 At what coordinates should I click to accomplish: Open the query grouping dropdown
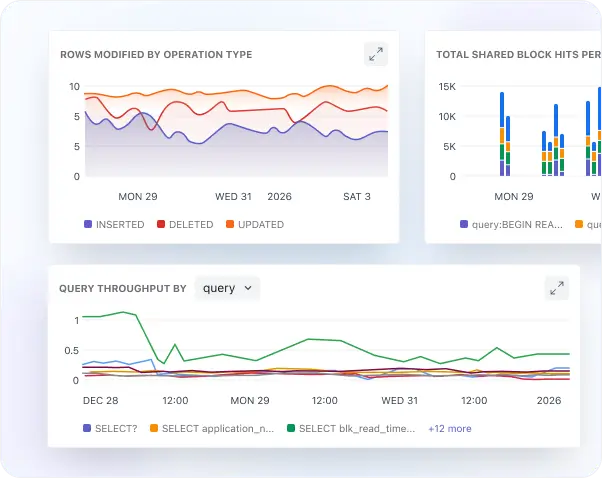[x=227, y=288]
